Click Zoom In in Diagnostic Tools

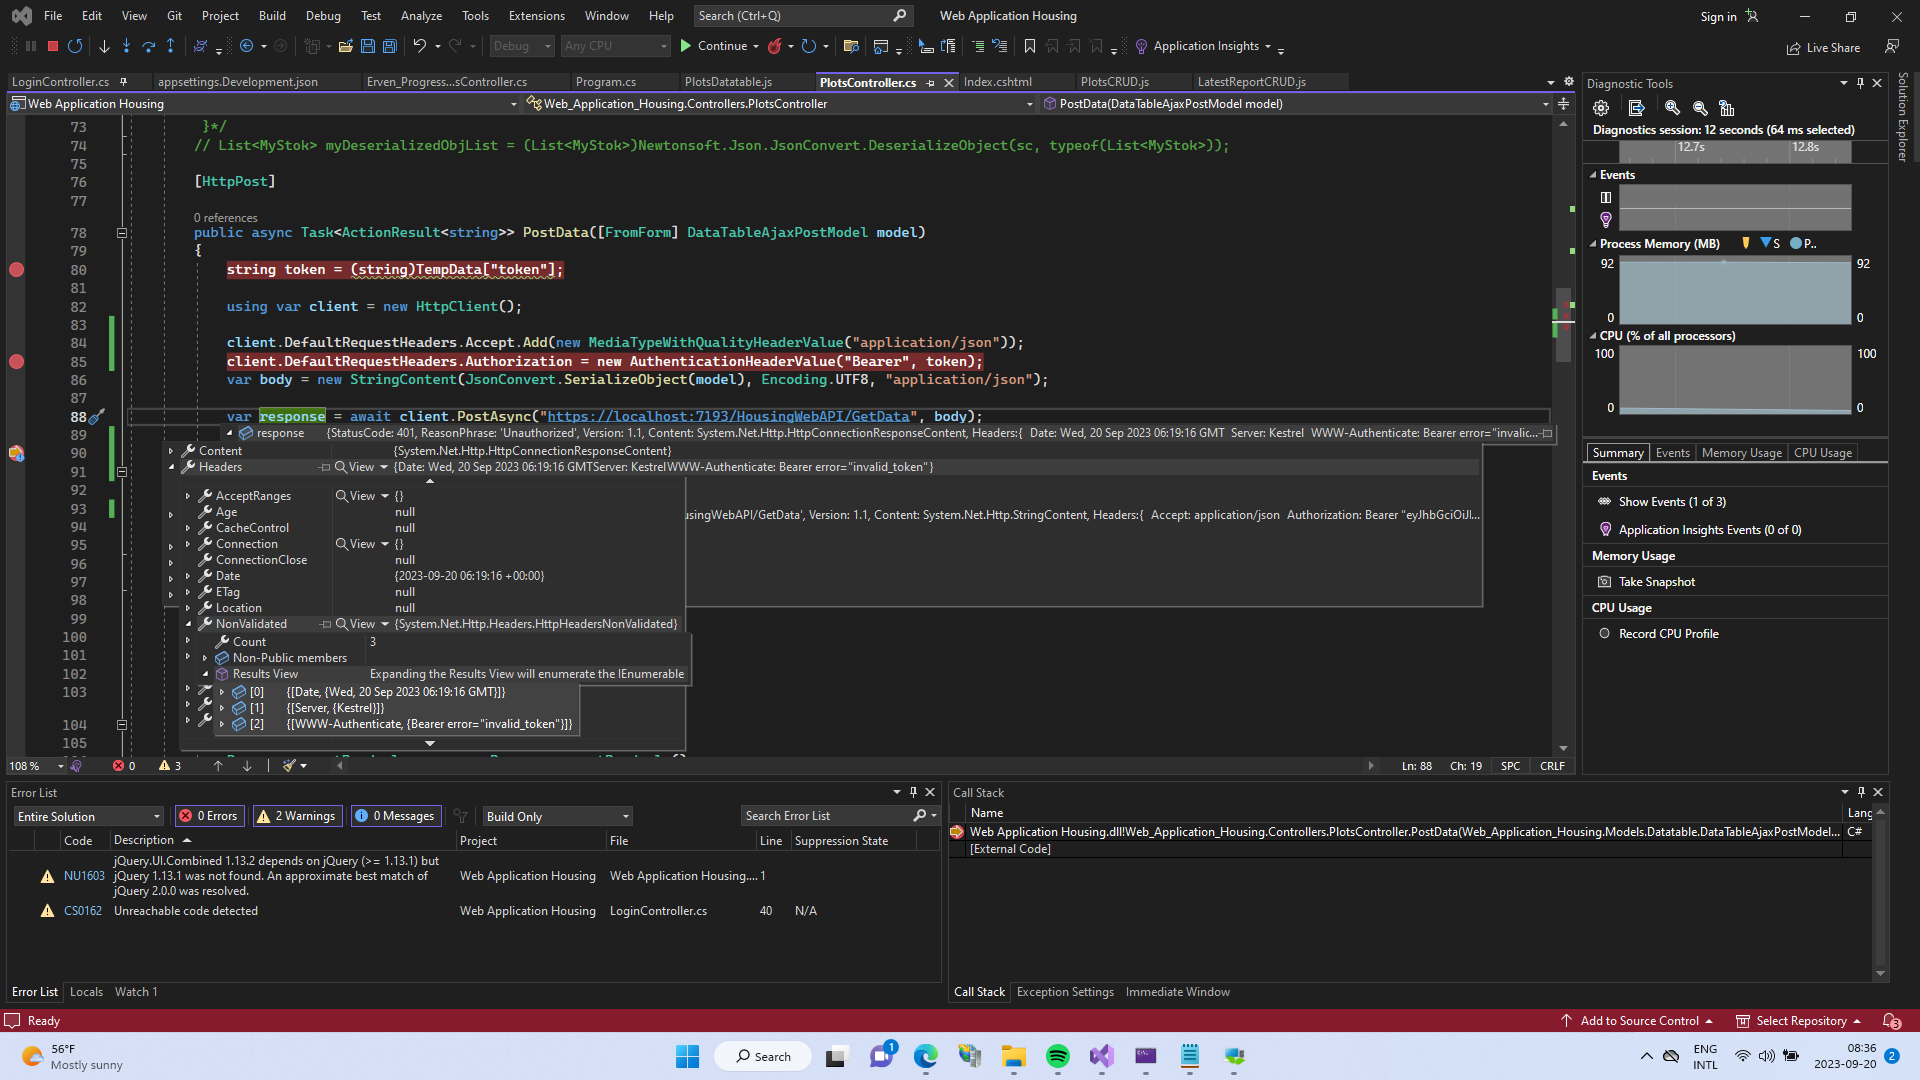click(x=1672, y=108)
